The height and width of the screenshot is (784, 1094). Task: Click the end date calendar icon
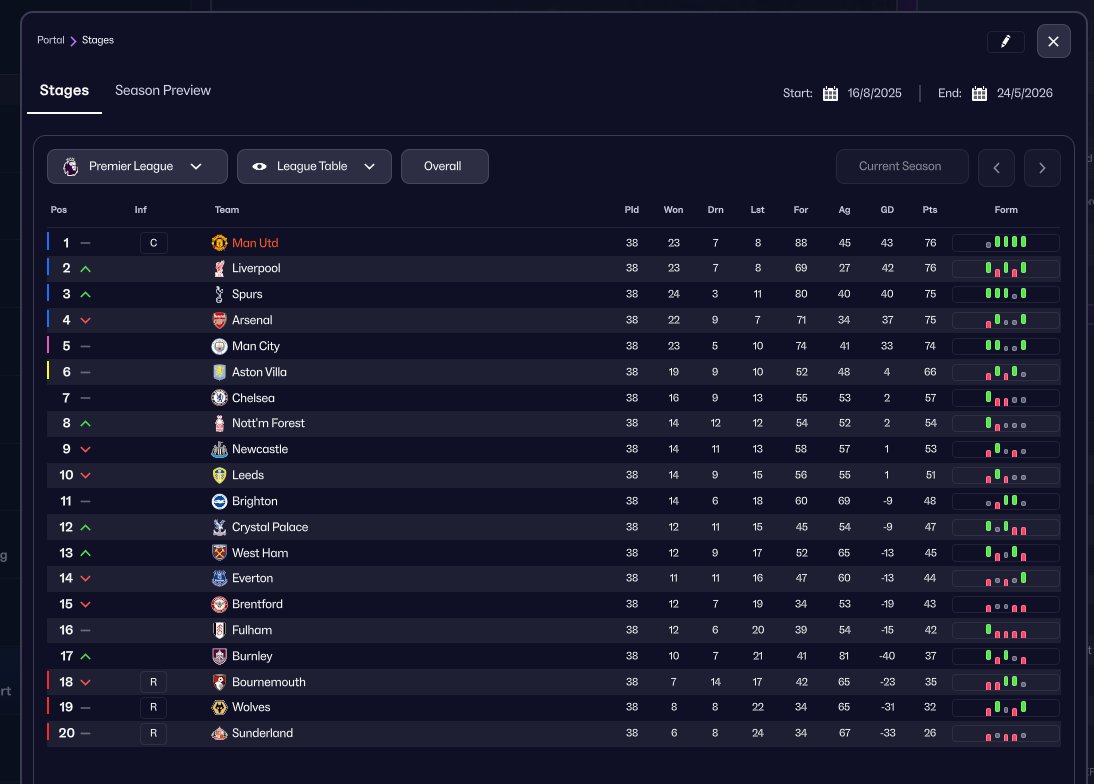(x=979, y=94)
